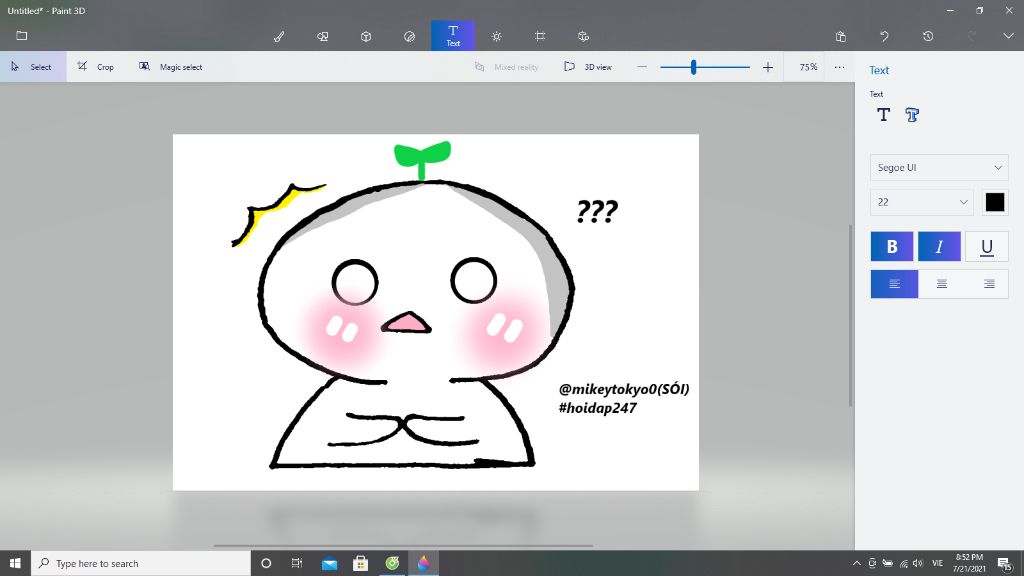Choose the Select tool
The height and width of the screenshot is (576, 1024).
click(x=33, y=67)
